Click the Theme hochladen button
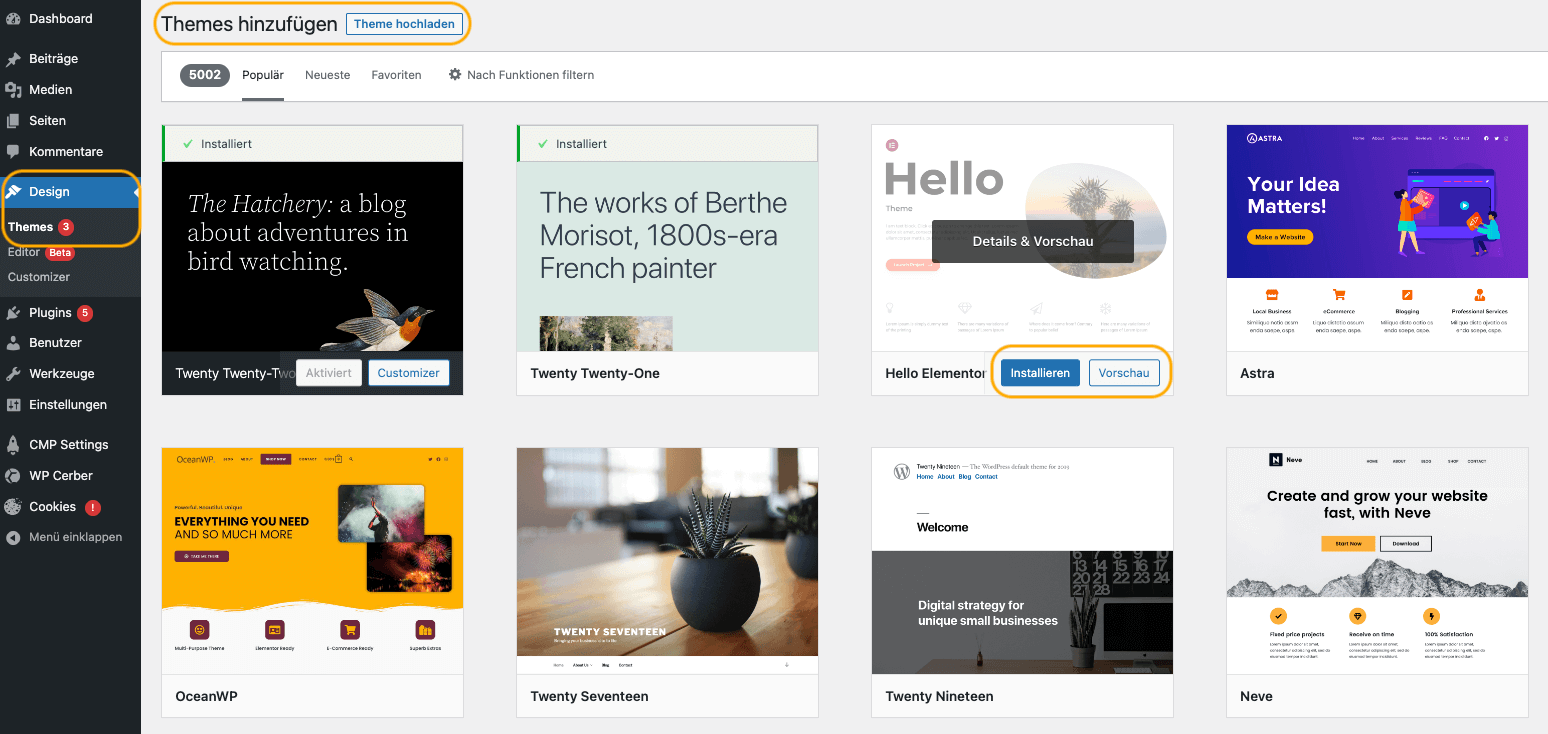The height and width of the screenshot is (734, 1548). coord(404,24)
